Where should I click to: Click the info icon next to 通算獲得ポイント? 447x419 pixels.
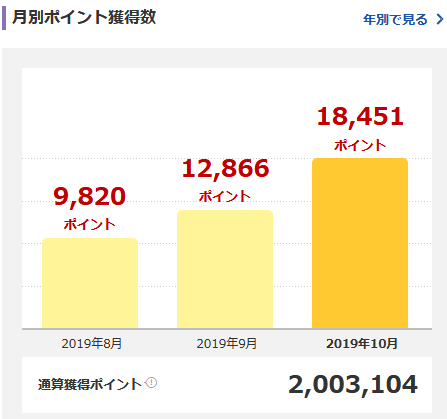click(152, 382)
